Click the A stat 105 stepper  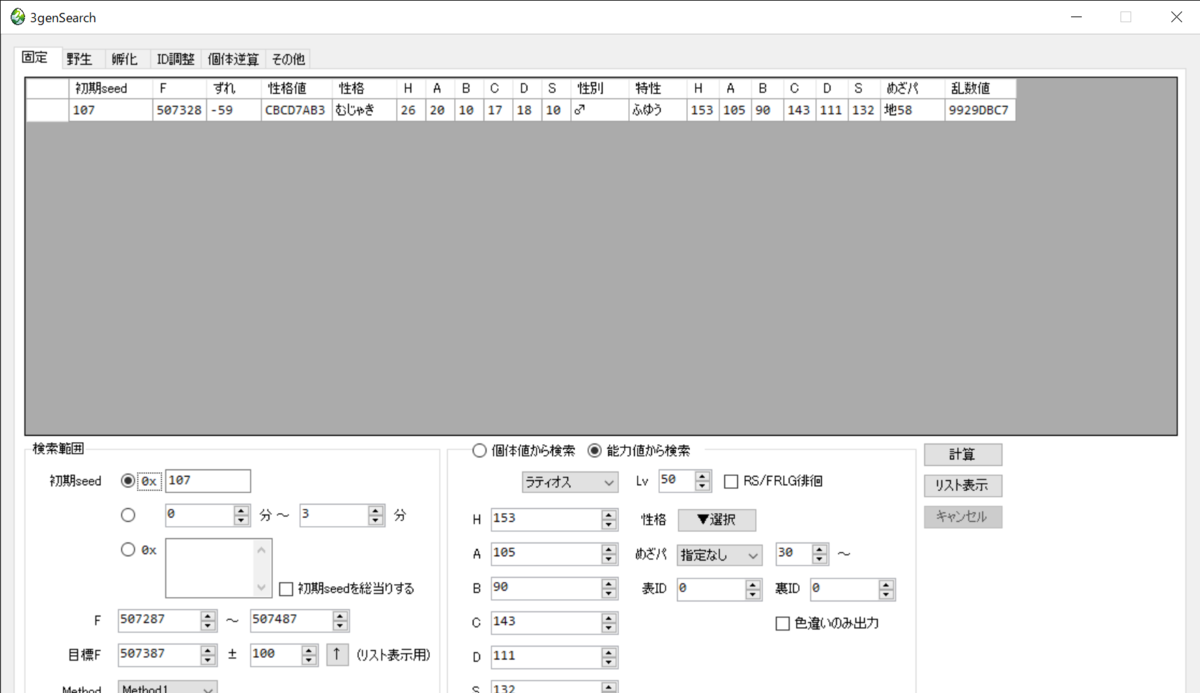tap(554, 553)
